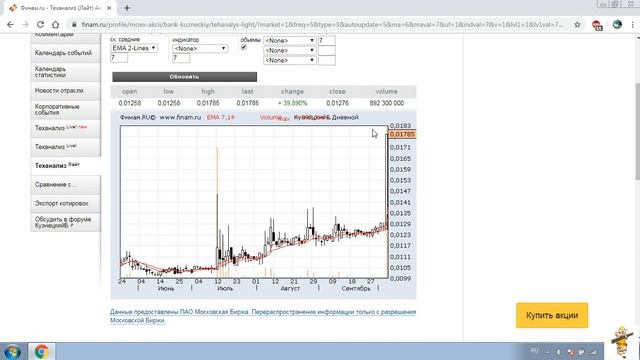The height and width of the screenshot is (360, 640).
Task: Reload the page with the refresh icon
Action: (40, 24)
